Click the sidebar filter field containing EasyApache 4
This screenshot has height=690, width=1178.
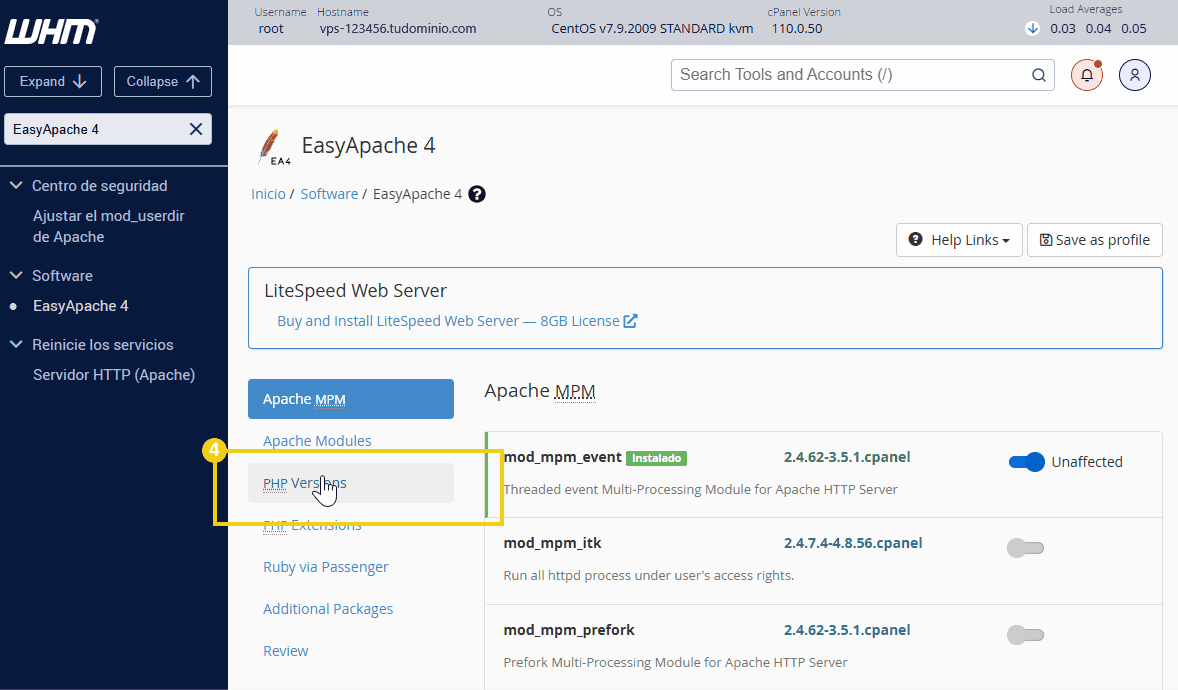[107, 129]
